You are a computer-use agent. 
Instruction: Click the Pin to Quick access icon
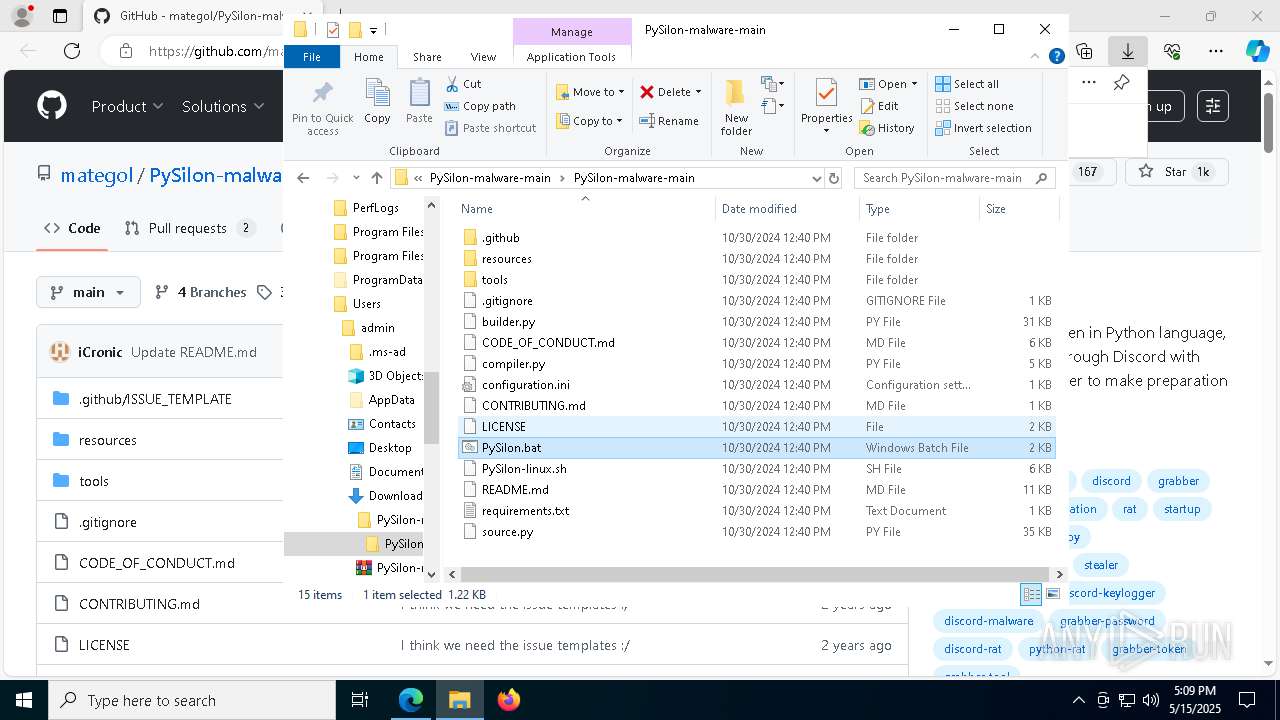coord(322,108)
